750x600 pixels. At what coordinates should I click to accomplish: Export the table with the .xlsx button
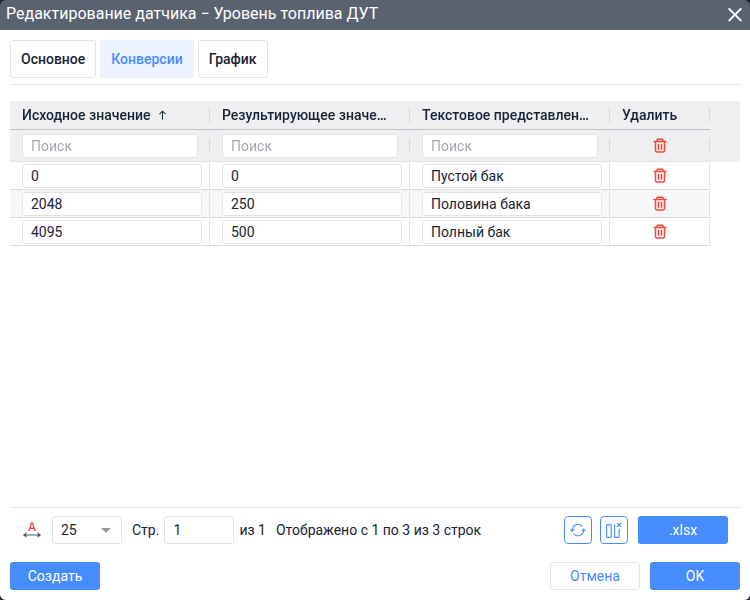click(683, 530)
